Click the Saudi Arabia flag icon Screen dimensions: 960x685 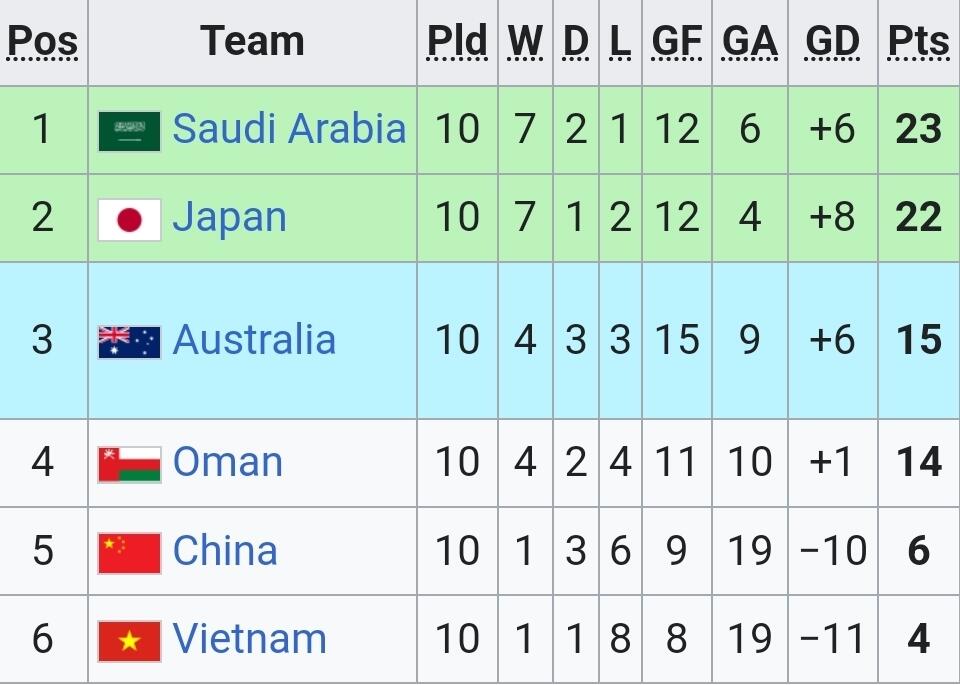pyautogui.click(x=129, y=131)
